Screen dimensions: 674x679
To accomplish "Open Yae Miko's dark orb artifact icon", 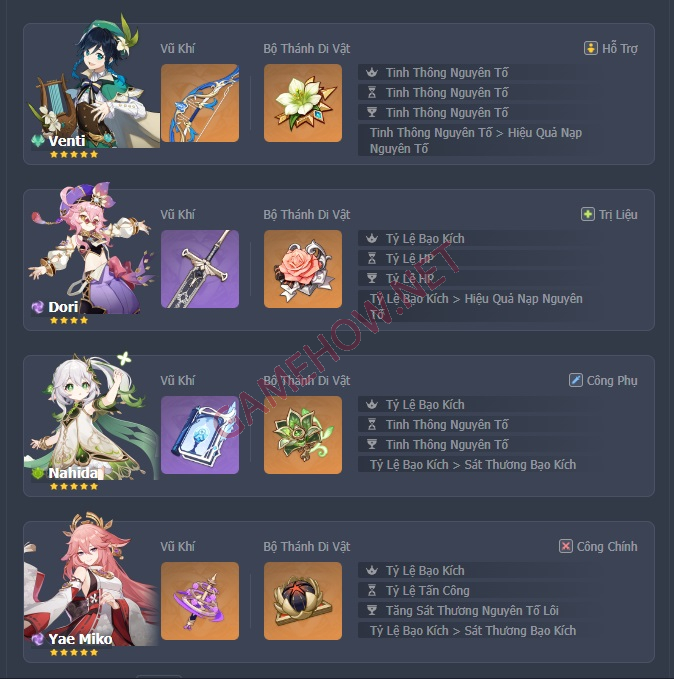I will (303, 601).
